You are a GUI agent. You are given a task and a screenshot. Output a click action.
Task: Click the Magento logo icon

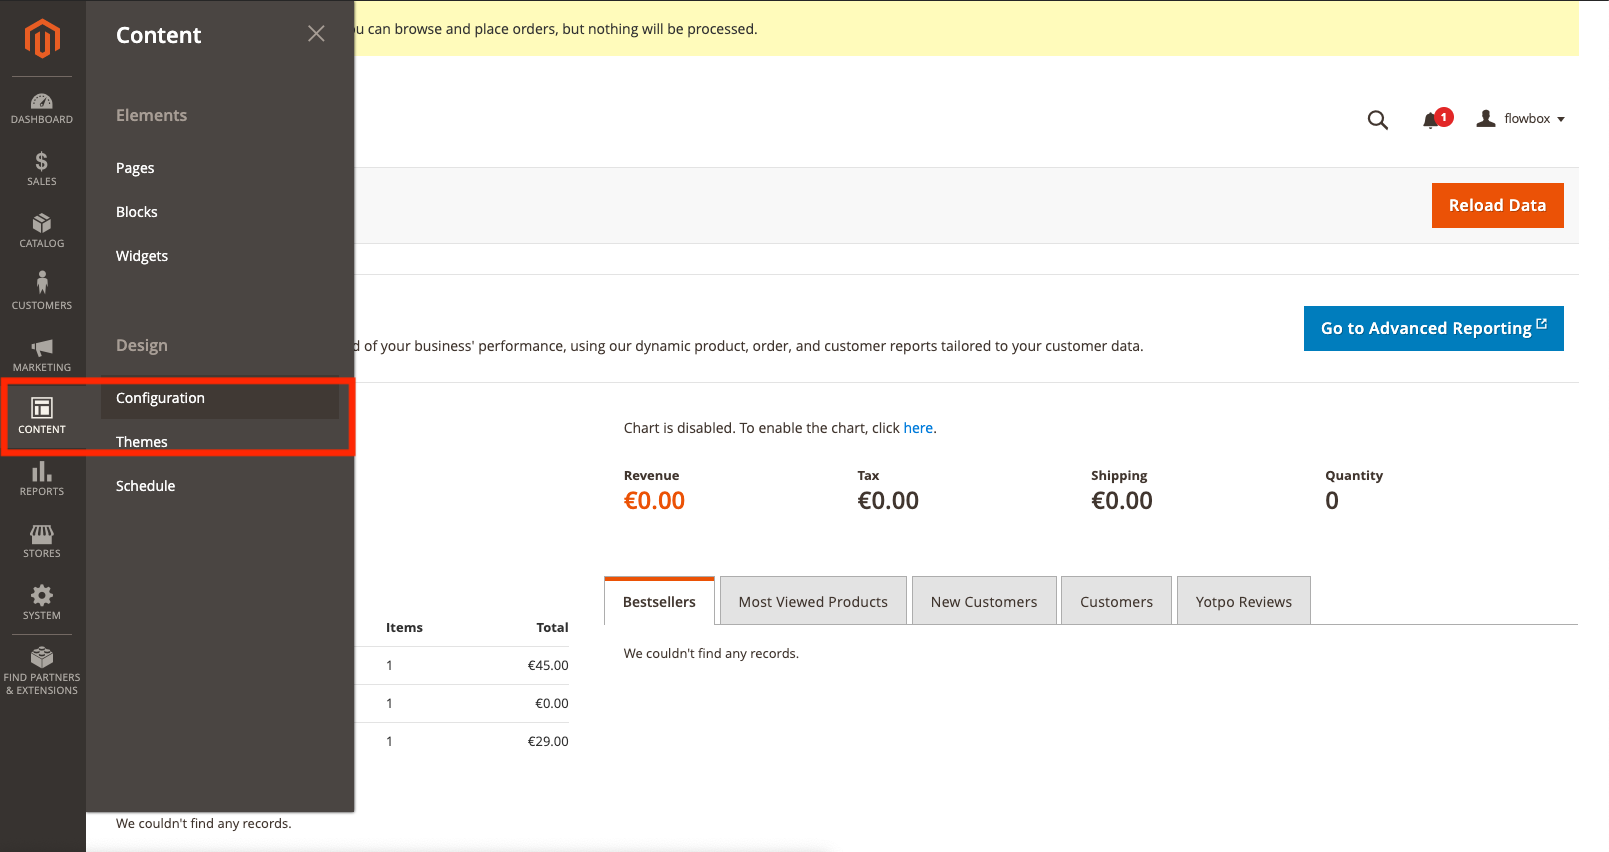click(42, 39)
